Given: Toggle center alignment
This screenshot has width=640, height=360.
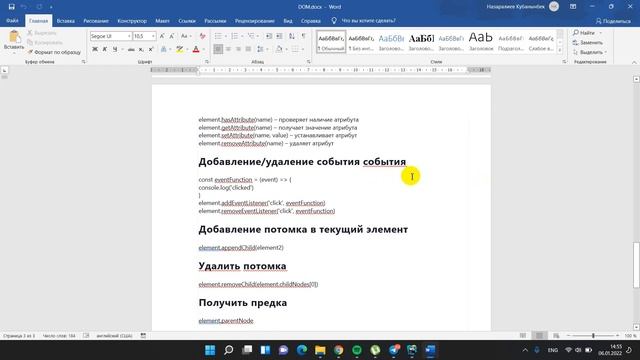Looking at the screenshot, I should click(x=228, y=49).
